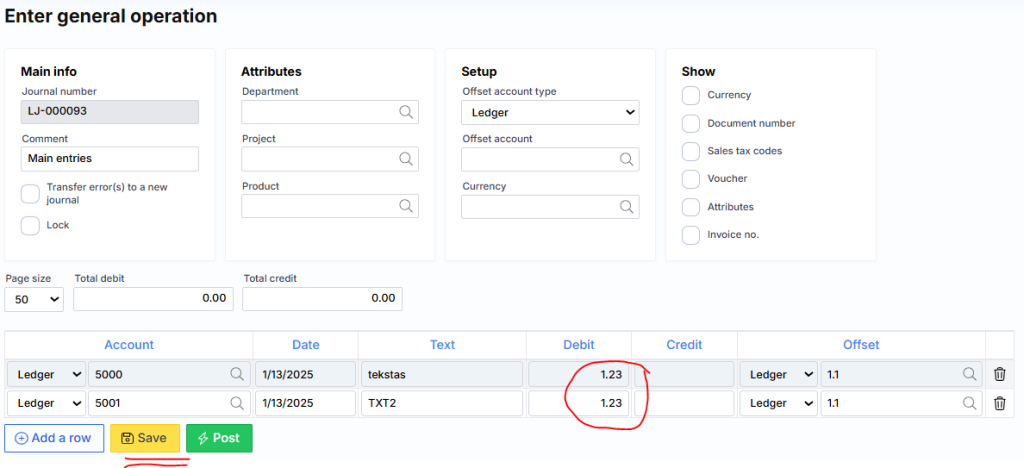Click the Currency field search icon

tap(626, 207)
